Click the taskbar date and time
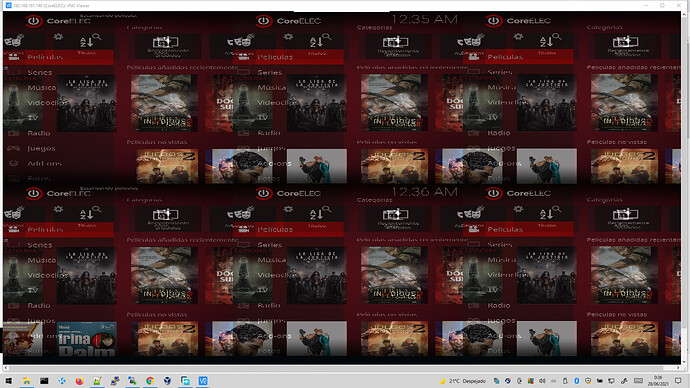This screenshot has height=388, width=690. click(x=658, y=381)
